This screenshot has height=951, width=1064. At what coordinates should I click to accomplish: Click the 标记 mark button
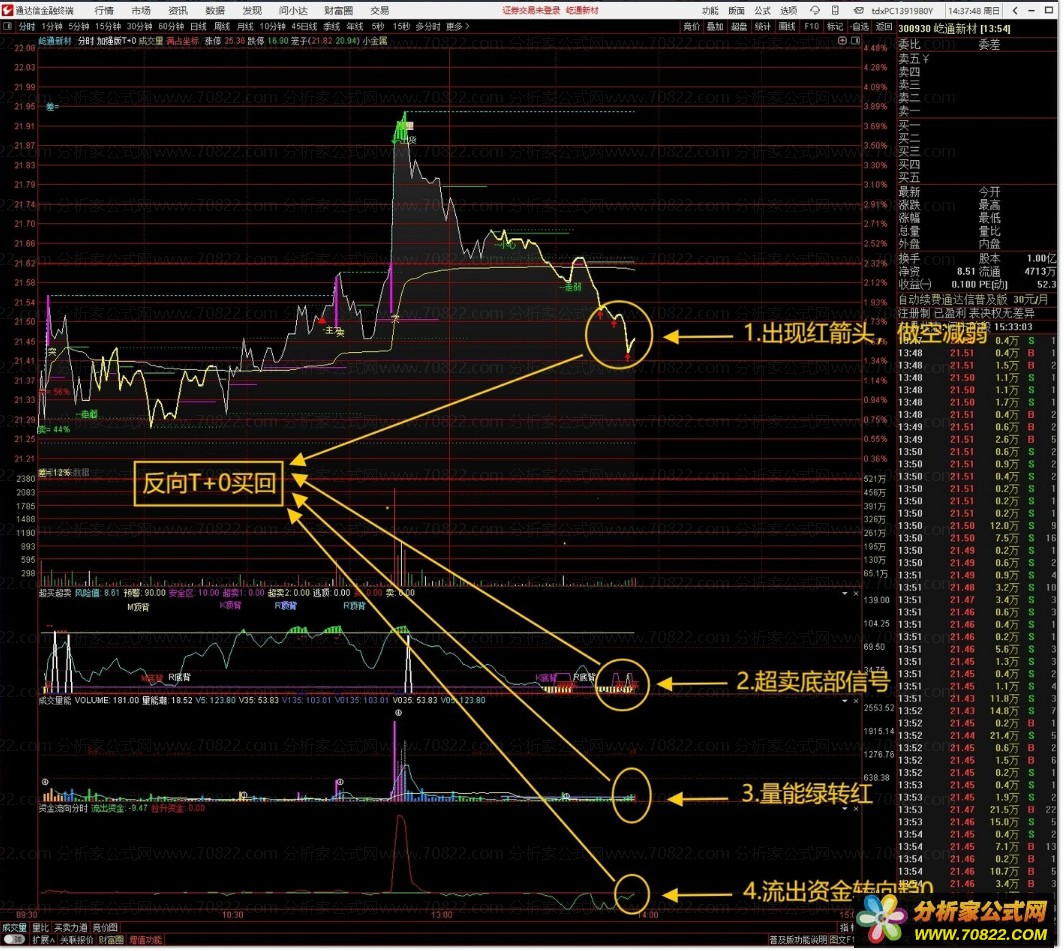click(835, 26)
